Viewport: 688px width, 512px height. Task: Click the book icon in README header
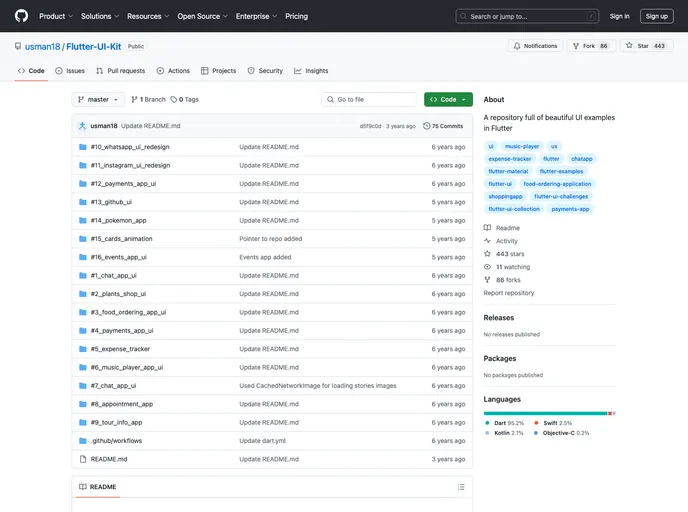[82, 487]
